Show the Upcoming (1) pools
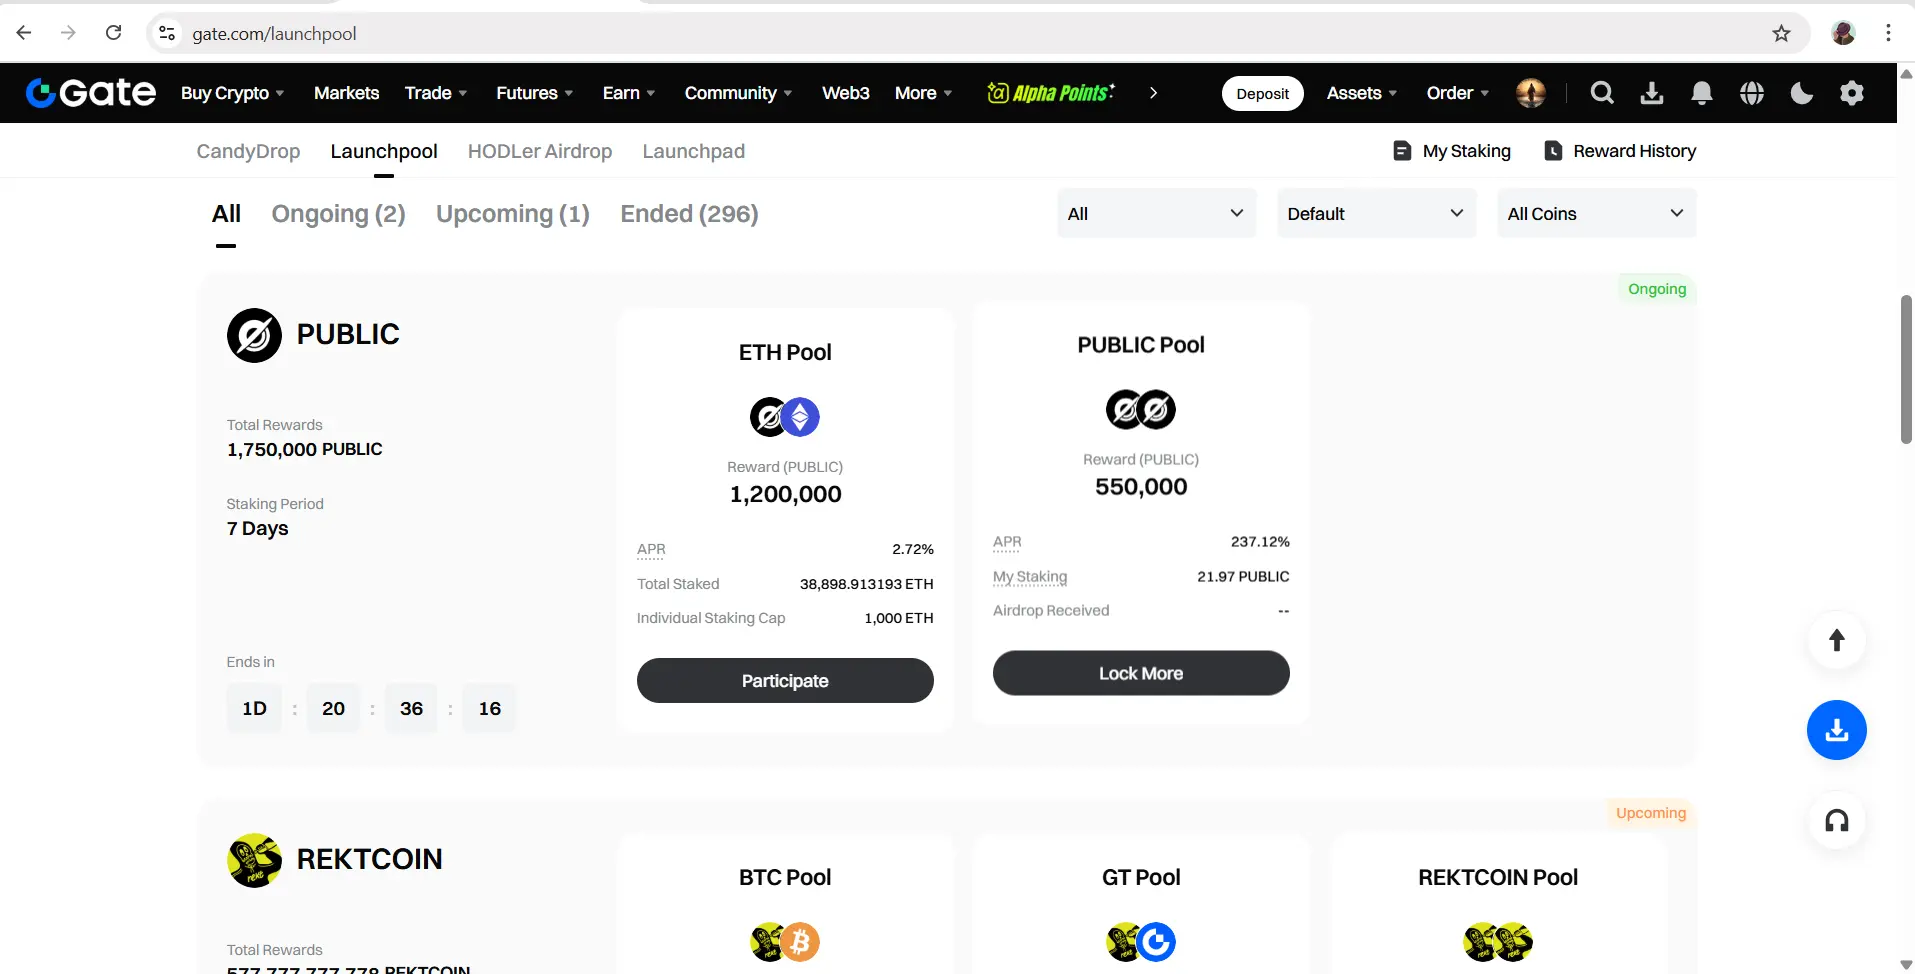 tap(513, 214)
